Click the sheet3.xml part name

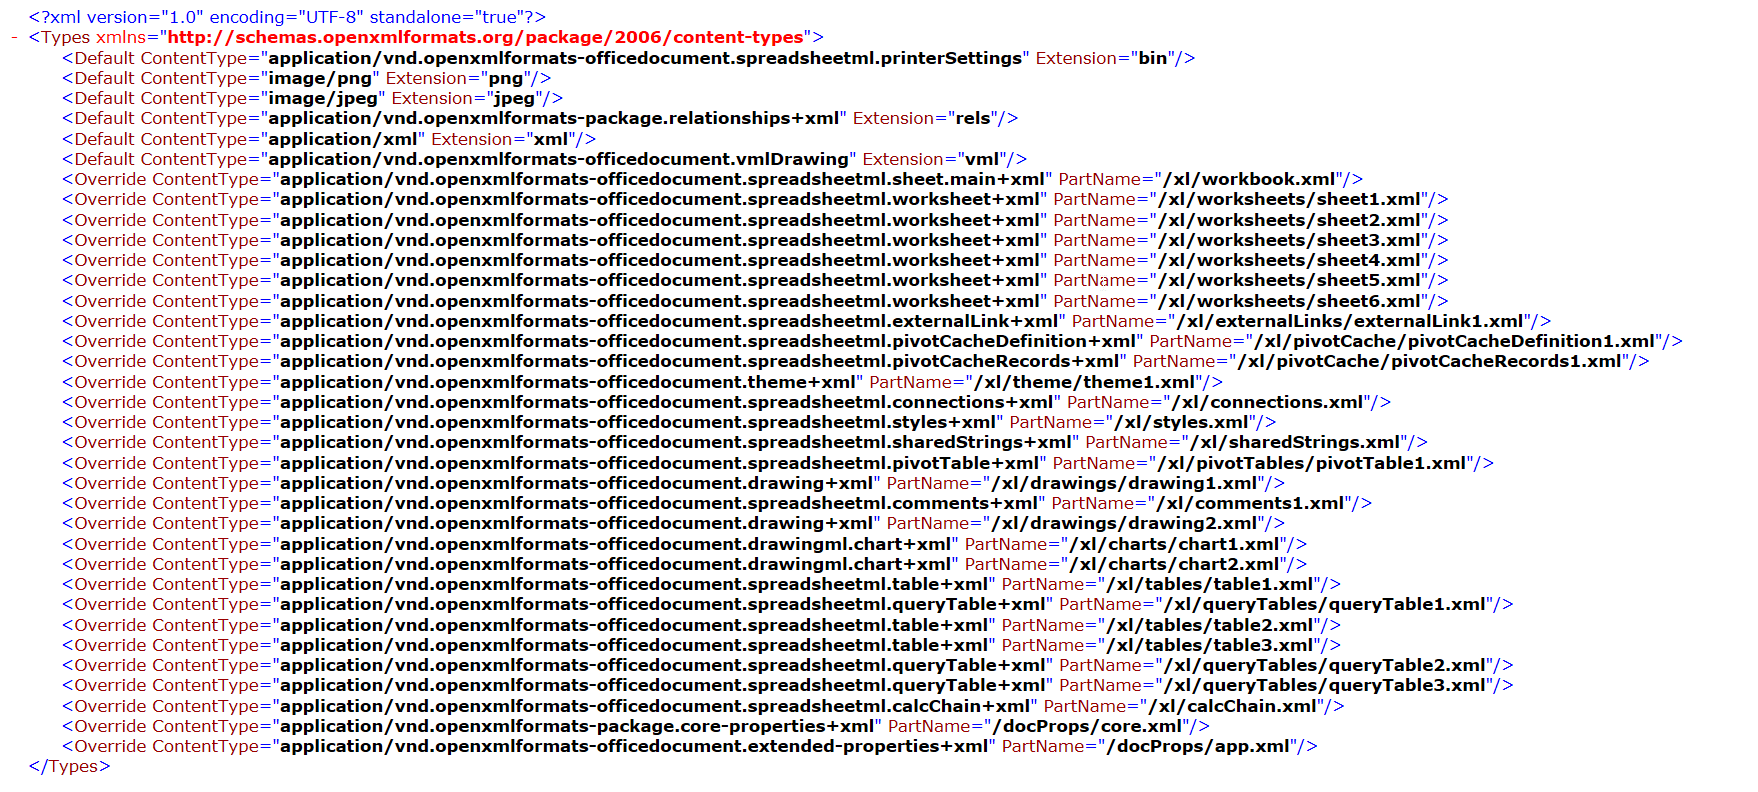pos(1290,240)
